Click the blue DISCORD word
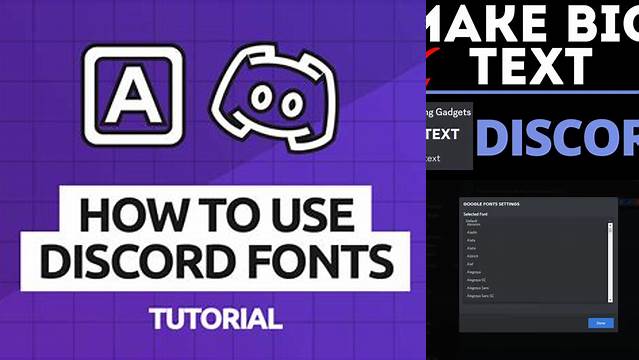 (x=557, y=138)
